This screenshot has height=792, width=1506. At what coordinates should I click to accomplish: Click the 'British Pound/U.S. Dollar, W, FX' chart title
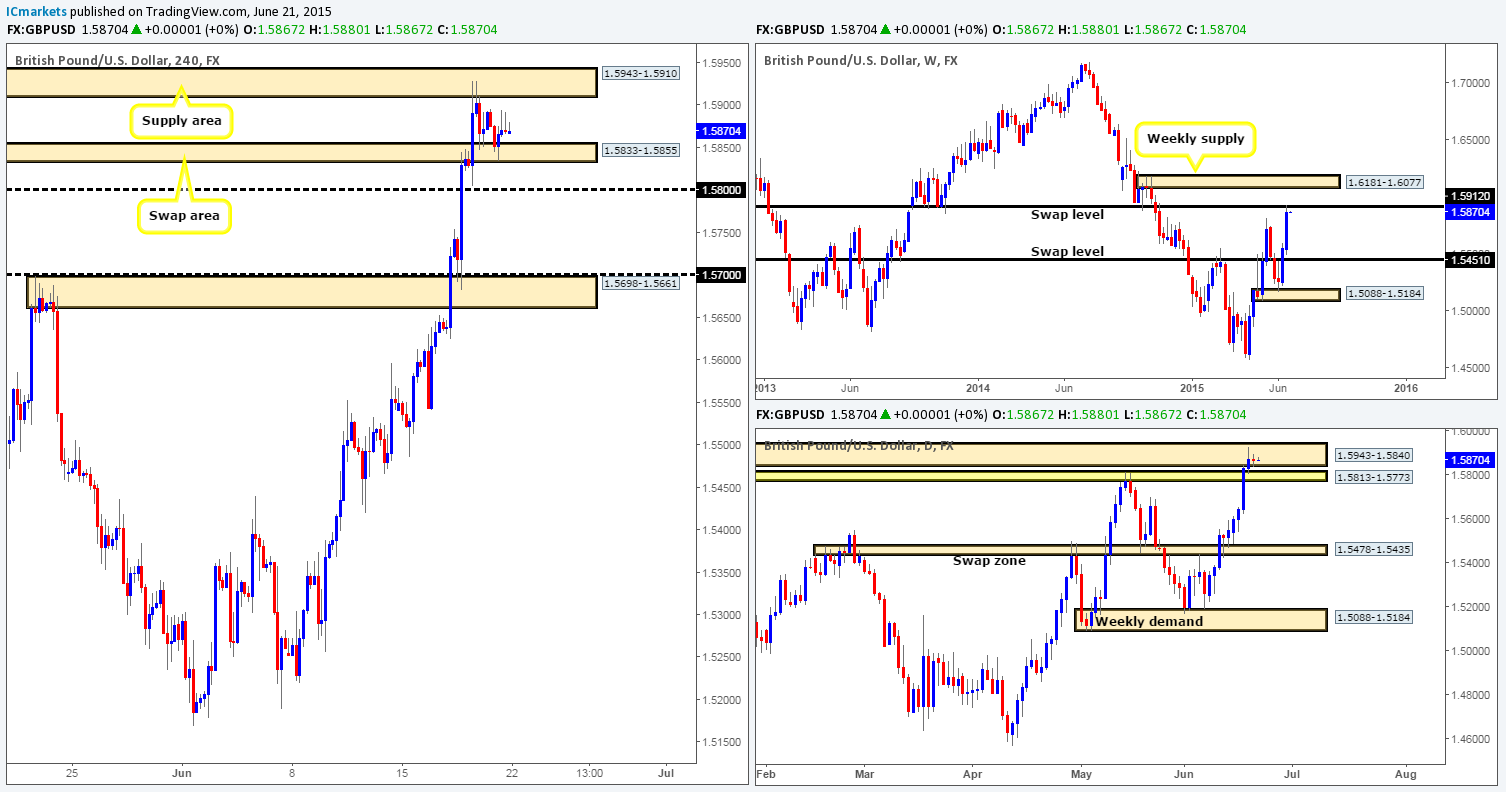coord(861,60)
